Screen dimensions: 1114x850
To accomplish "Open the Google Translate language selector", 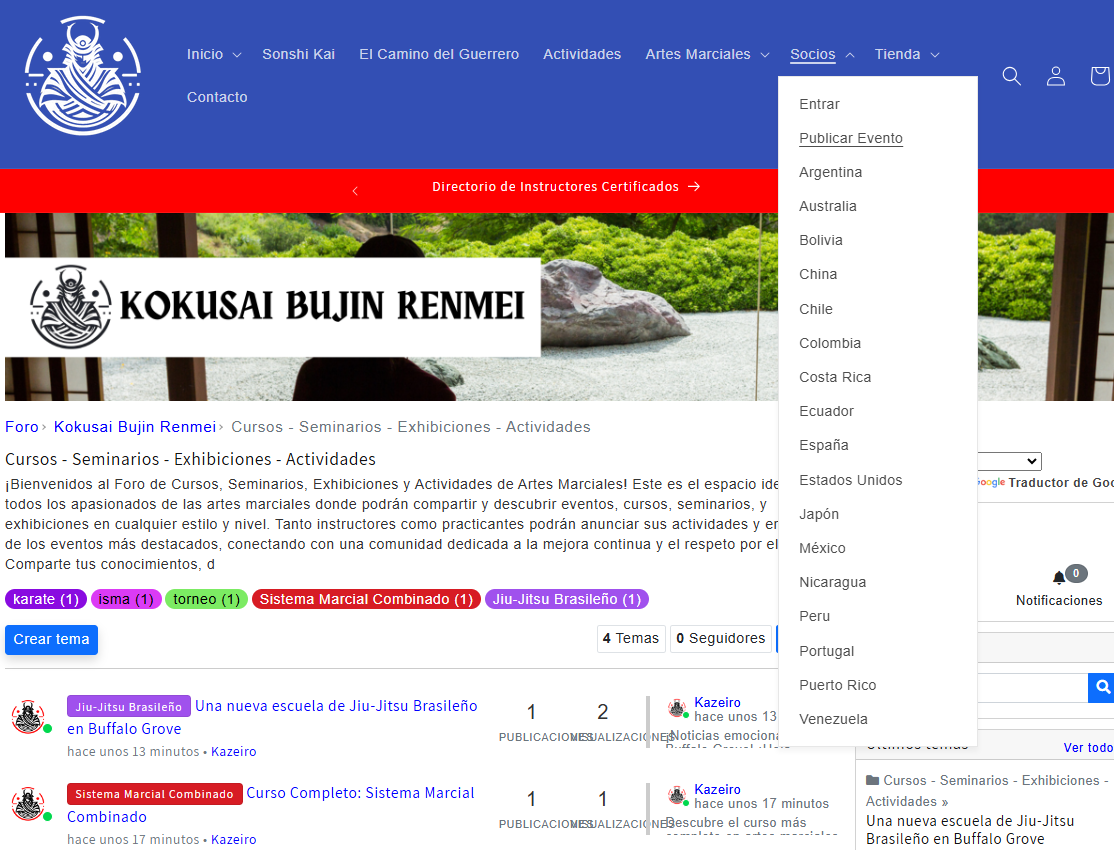I will point(1009,461).
